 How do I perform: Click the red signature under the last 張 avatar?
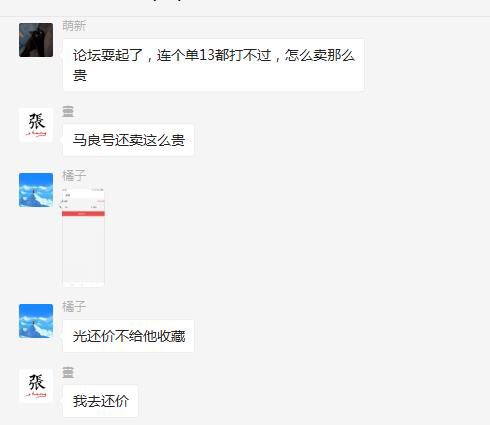[36, 395]
